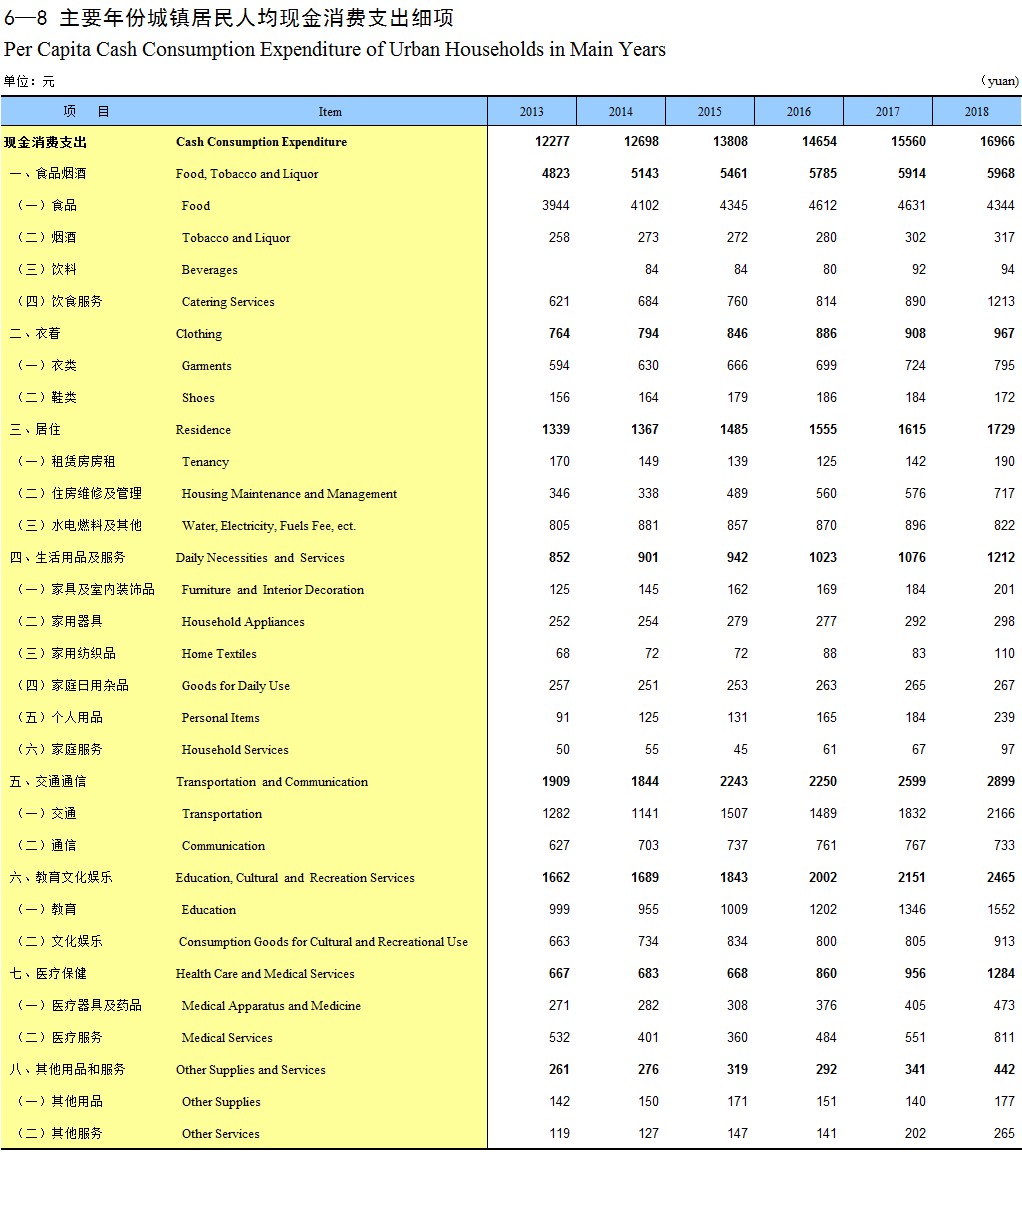Select 'Housing Maintenance and Management' label
The height and width of the screenshot is (1214, 1022).
coord(289,494)
